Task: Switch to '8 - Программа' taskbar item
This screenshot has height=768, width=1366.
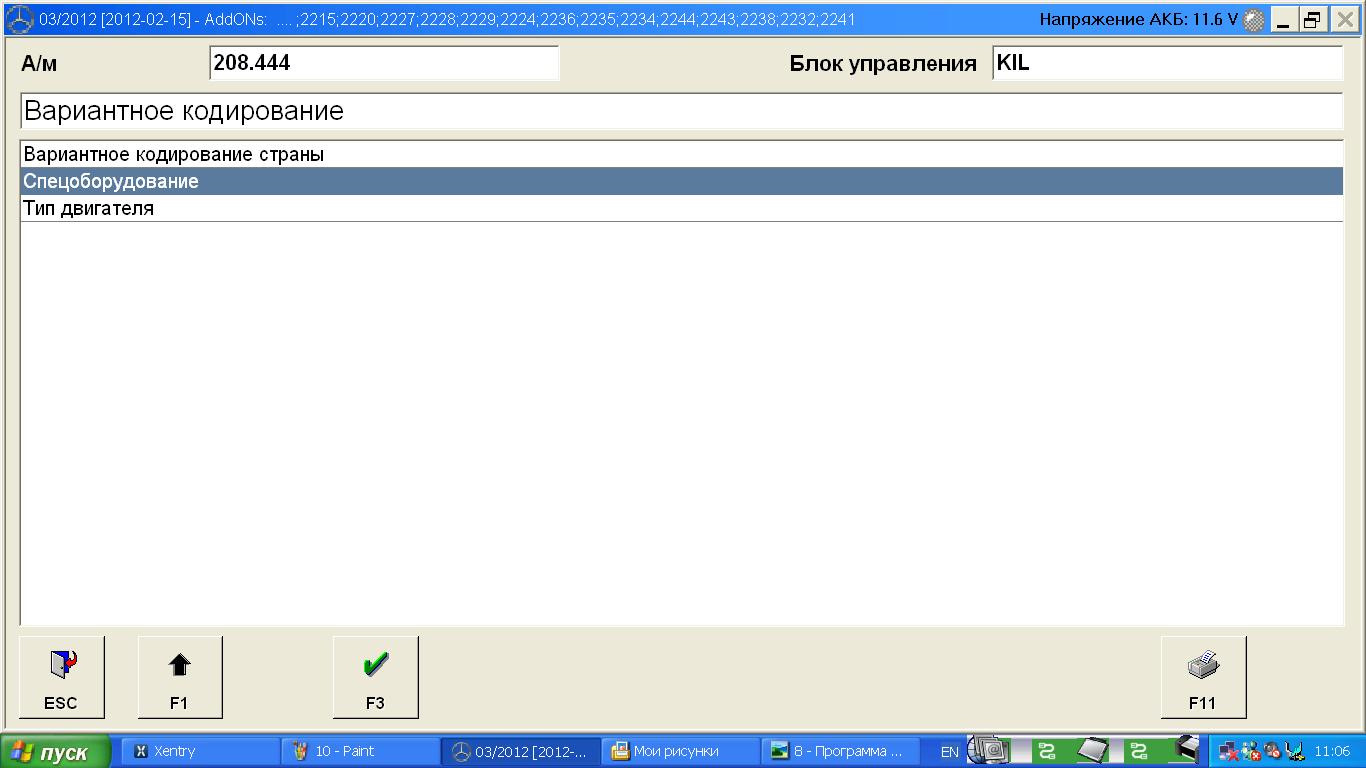Action: click(841, 751)
